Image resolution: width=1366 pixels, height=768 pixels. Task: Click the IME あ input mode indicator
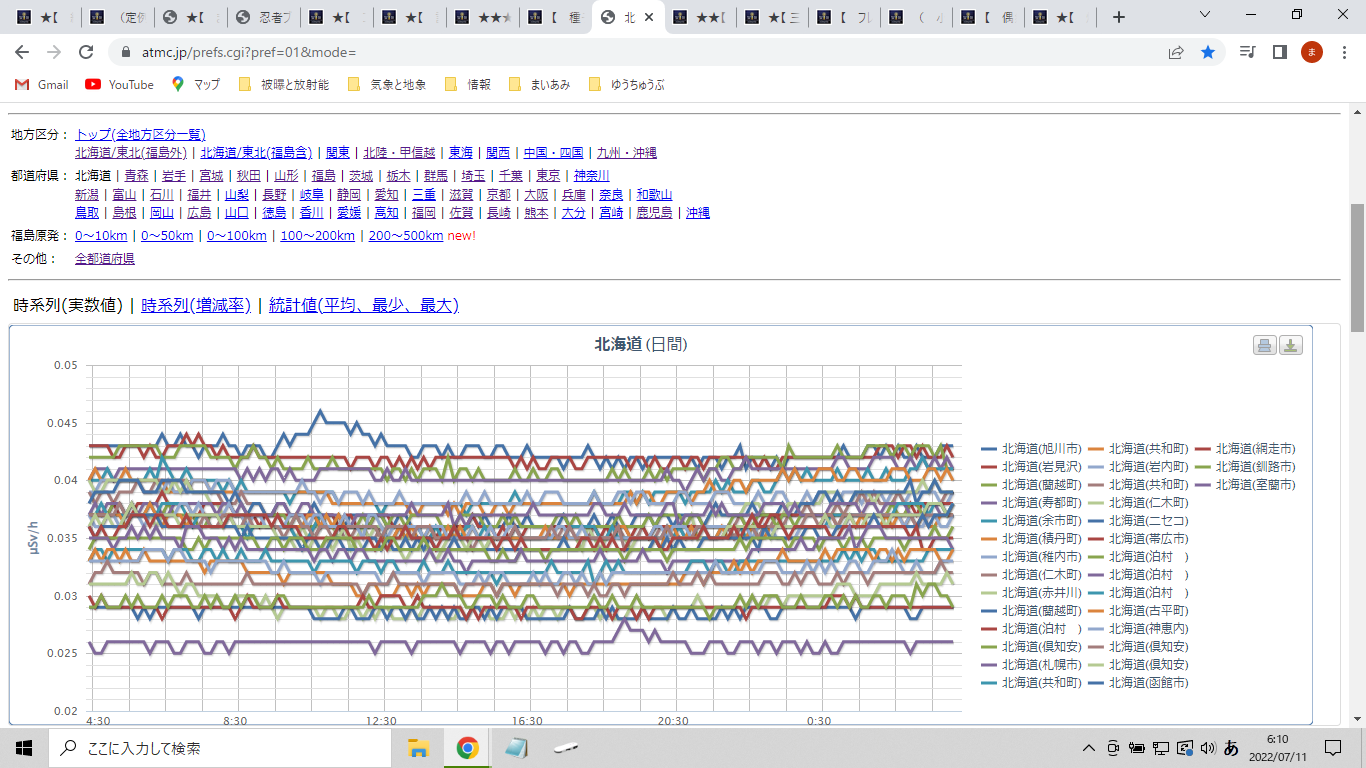[1232, 748]
